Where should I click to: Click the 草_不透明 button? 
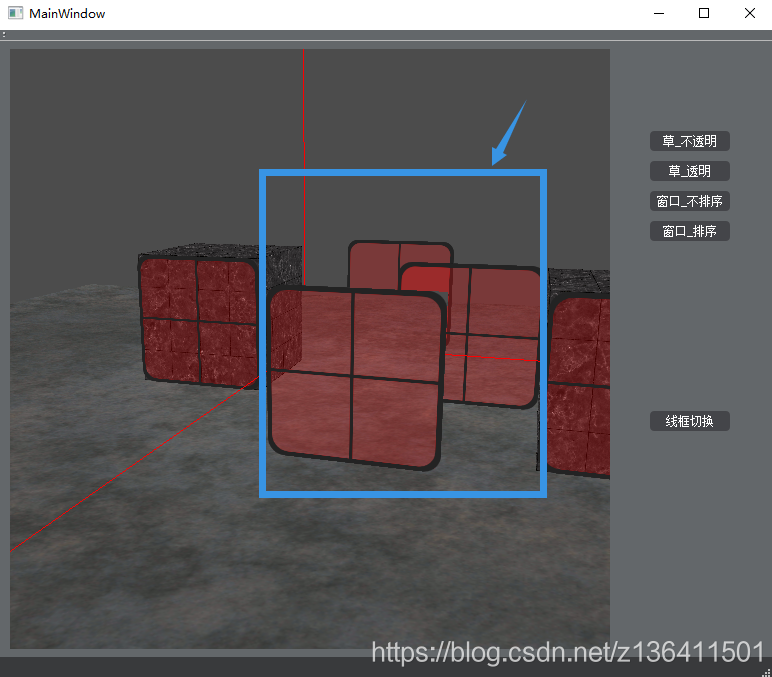[689, 141]
